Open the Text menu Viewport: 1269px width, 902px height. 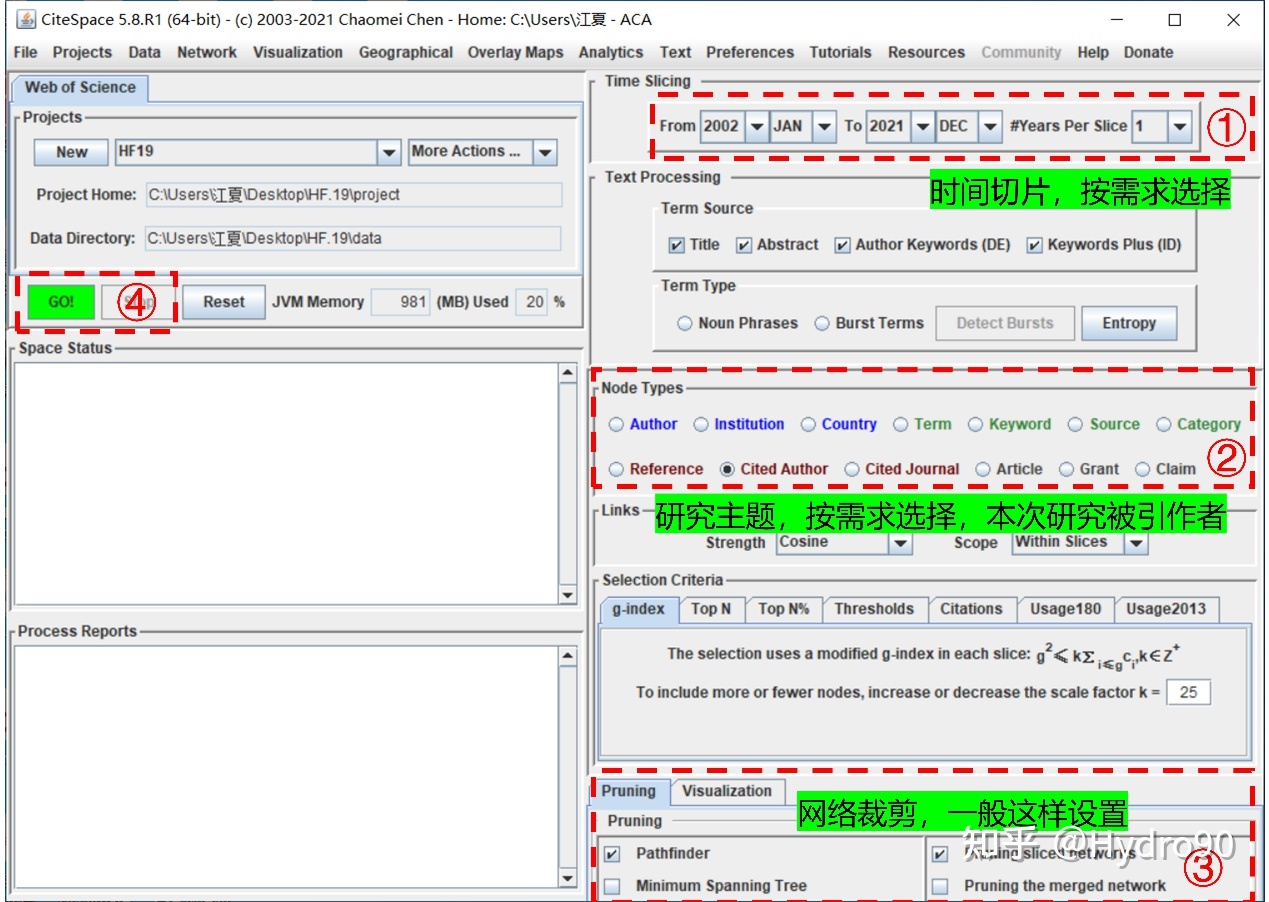pyautogui.click(x=675, y=52)
